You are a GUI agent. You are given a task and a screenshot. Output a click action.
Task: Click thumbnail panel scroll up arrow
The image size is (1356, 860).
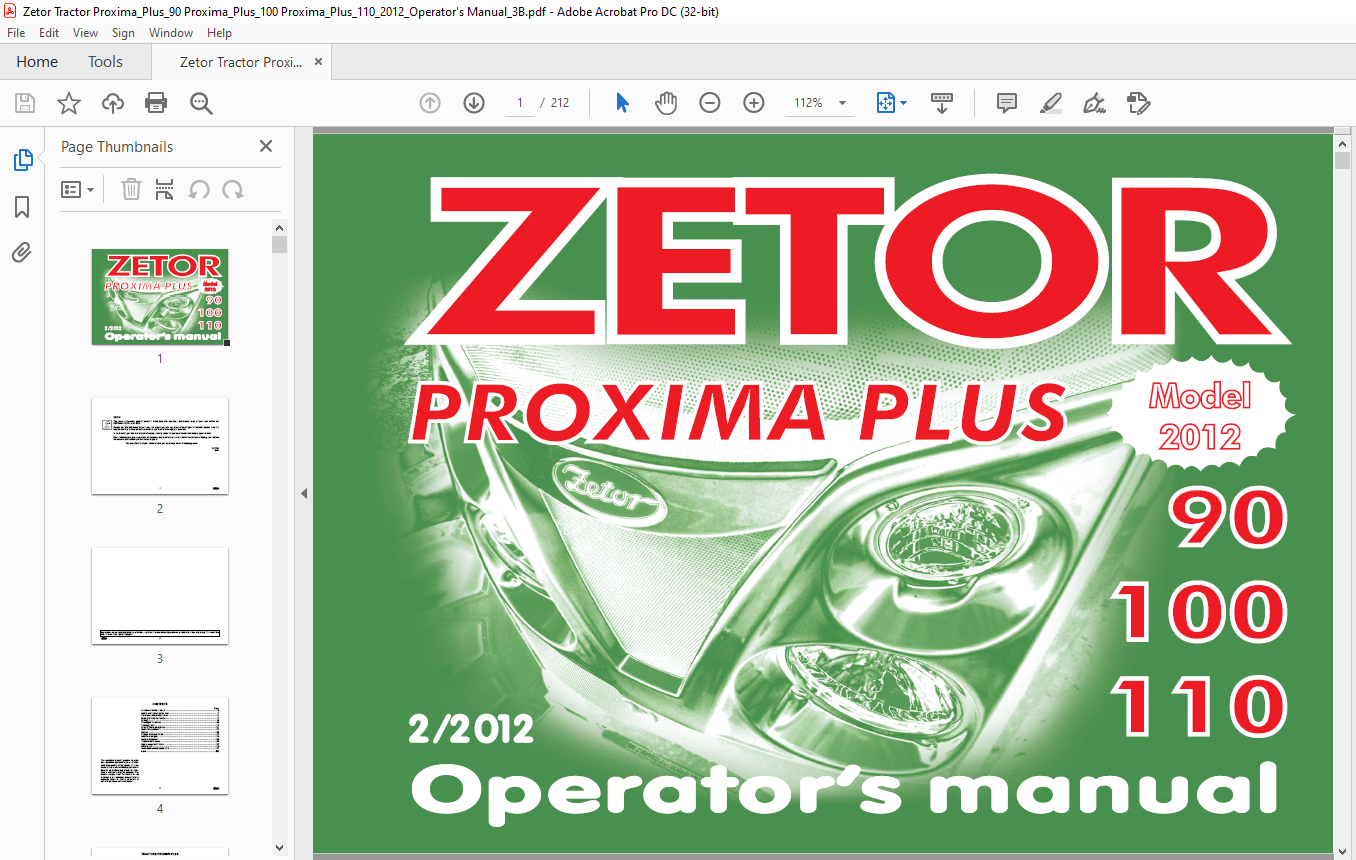[279, 228]
